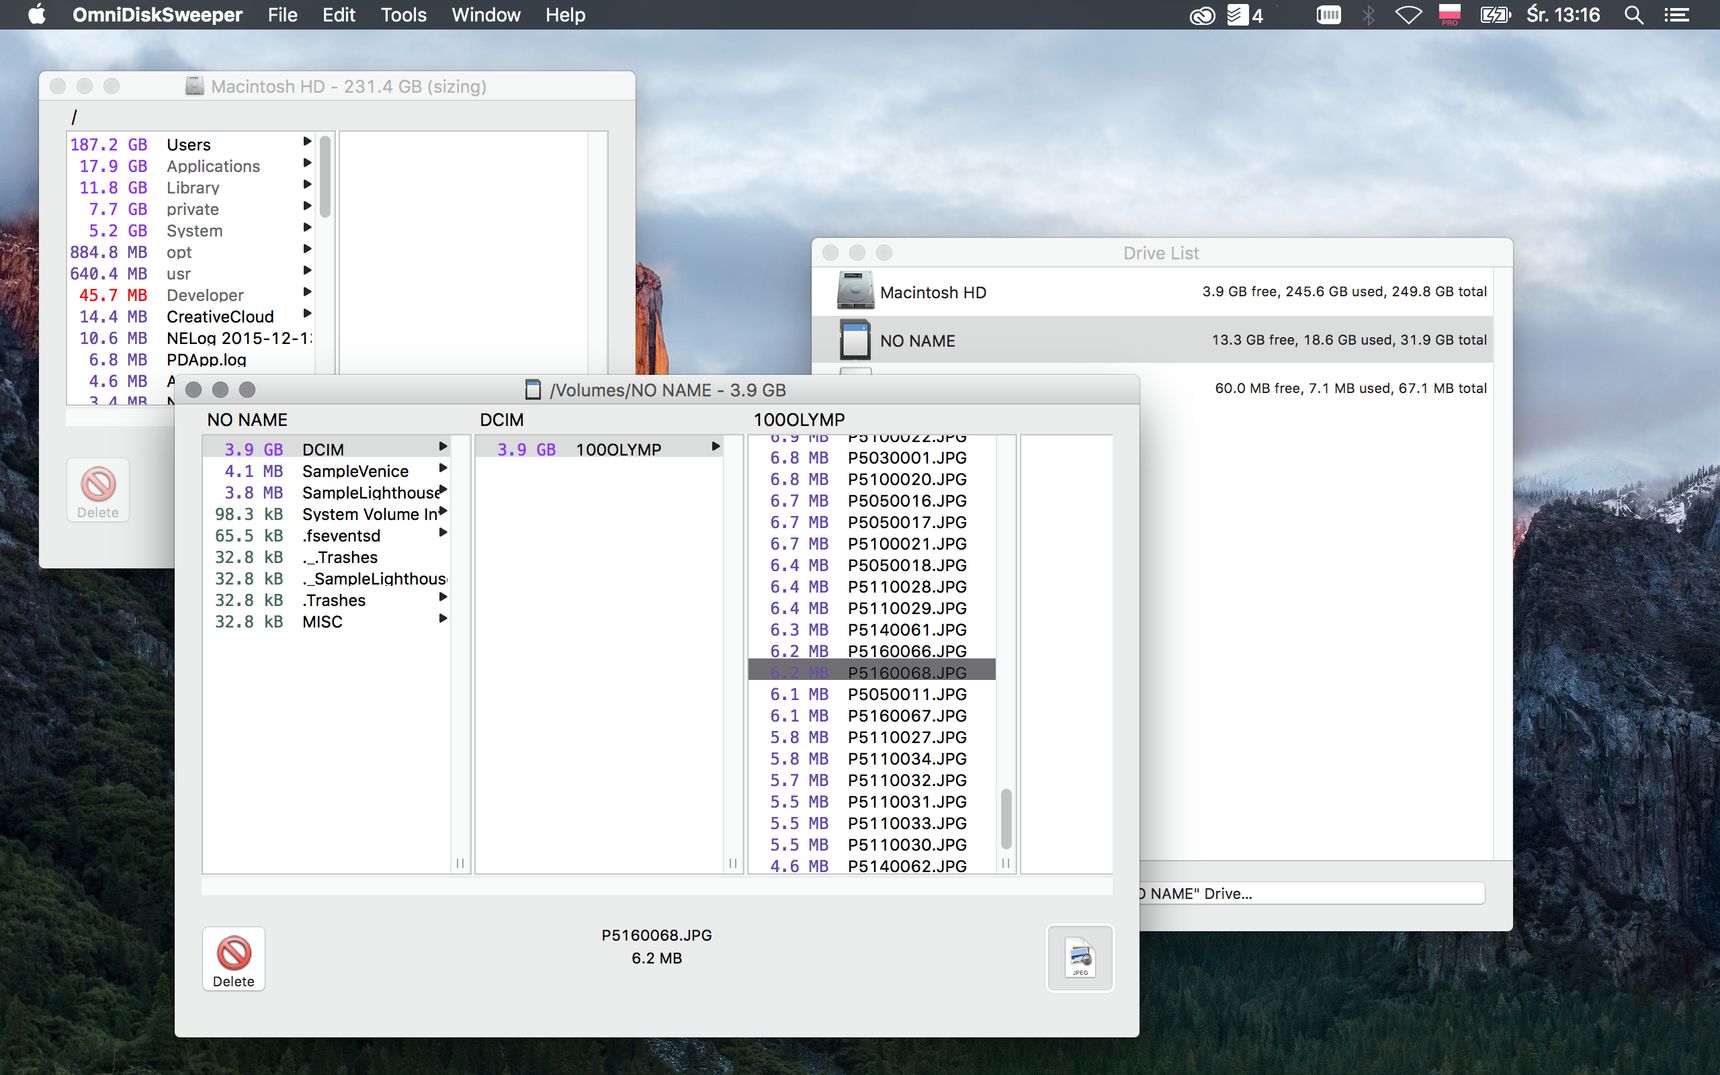The height and width of the screenshot is (1075, 1720).
Task: Select file P5100020.JPG
Action: tap(872, 480)
